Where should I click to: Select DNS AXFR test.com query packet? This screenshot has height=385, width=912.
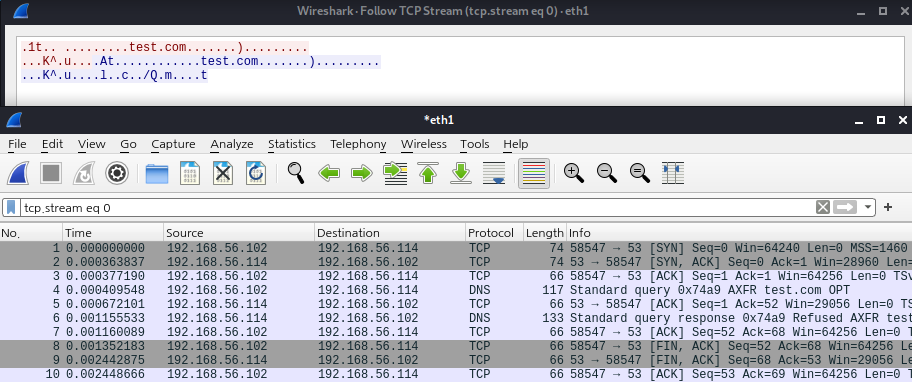coord(456,290)
